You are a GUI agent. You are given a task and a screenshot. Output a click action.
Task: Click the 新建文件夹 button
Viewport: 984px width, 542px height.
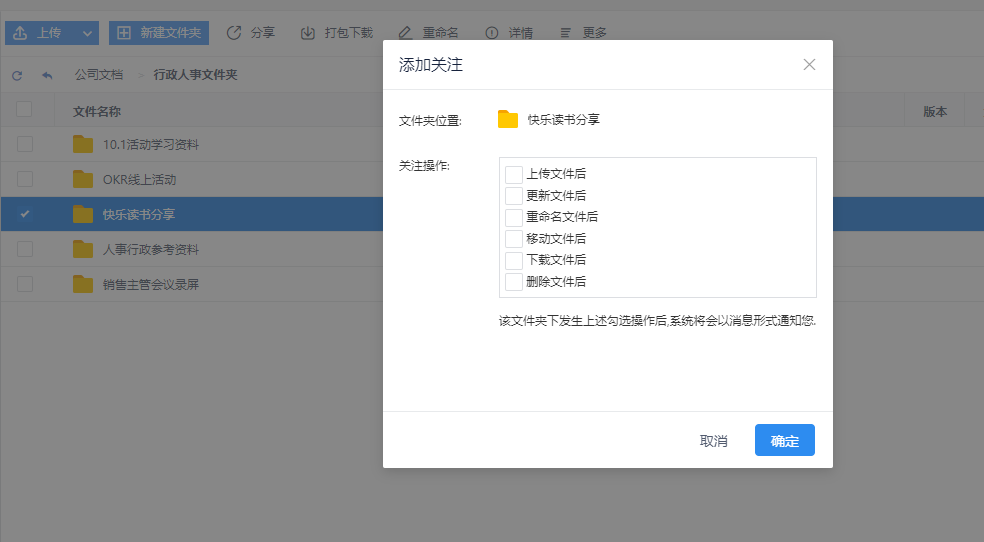[159, 33]
